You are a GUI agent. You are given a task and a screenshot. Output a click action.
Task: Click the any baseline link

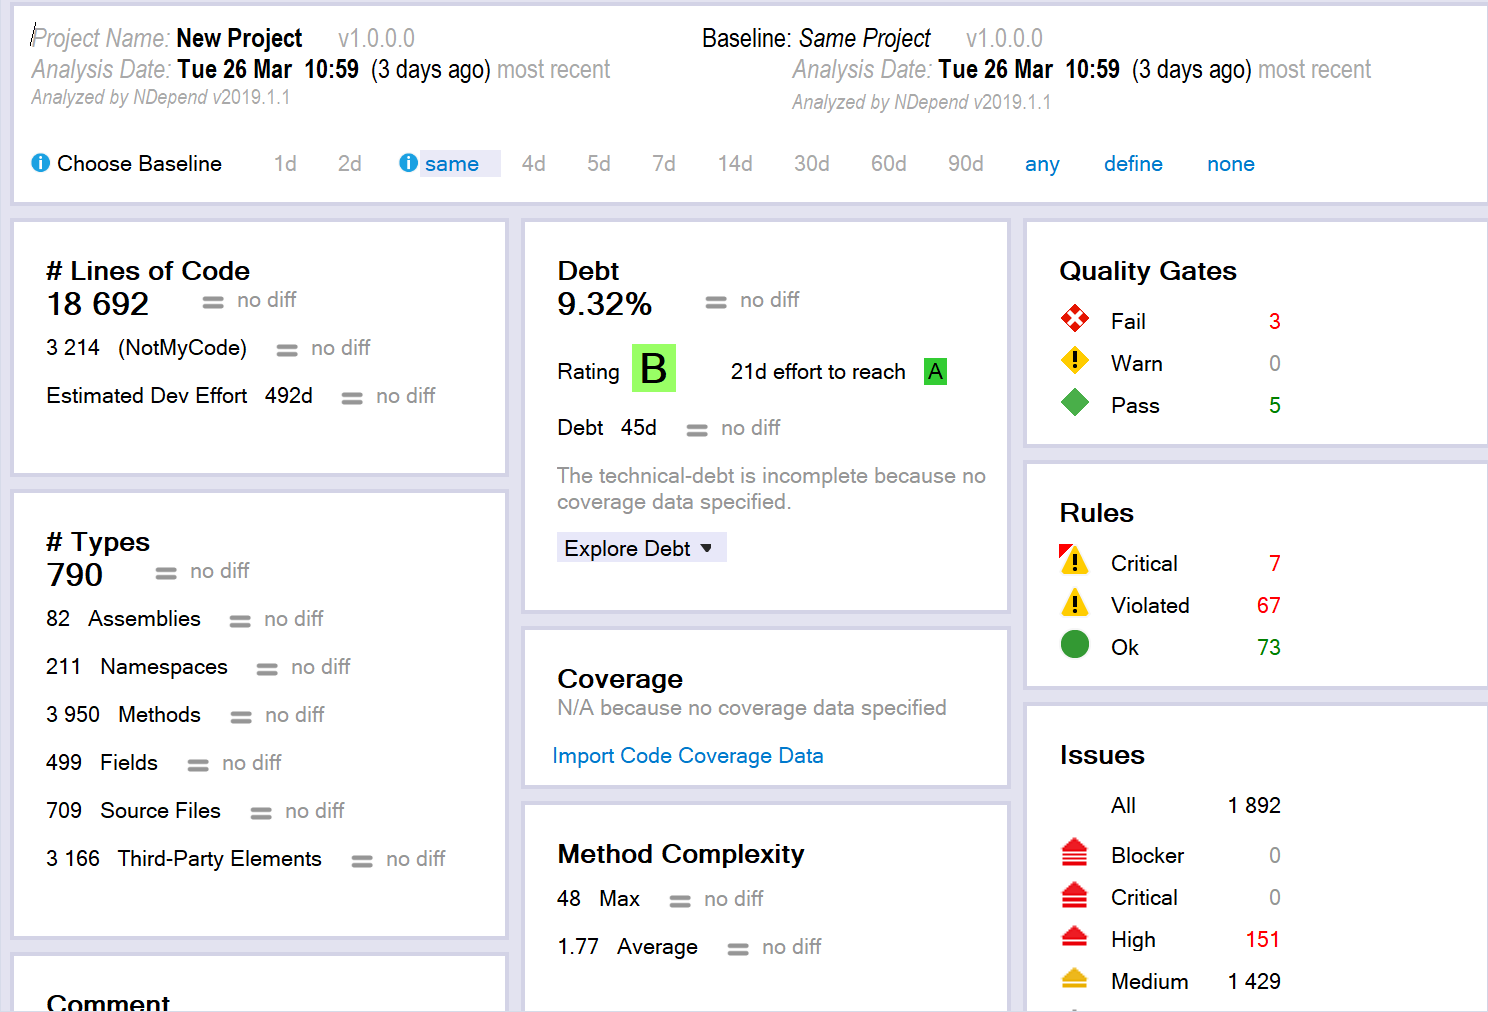tap(1042, 165)
